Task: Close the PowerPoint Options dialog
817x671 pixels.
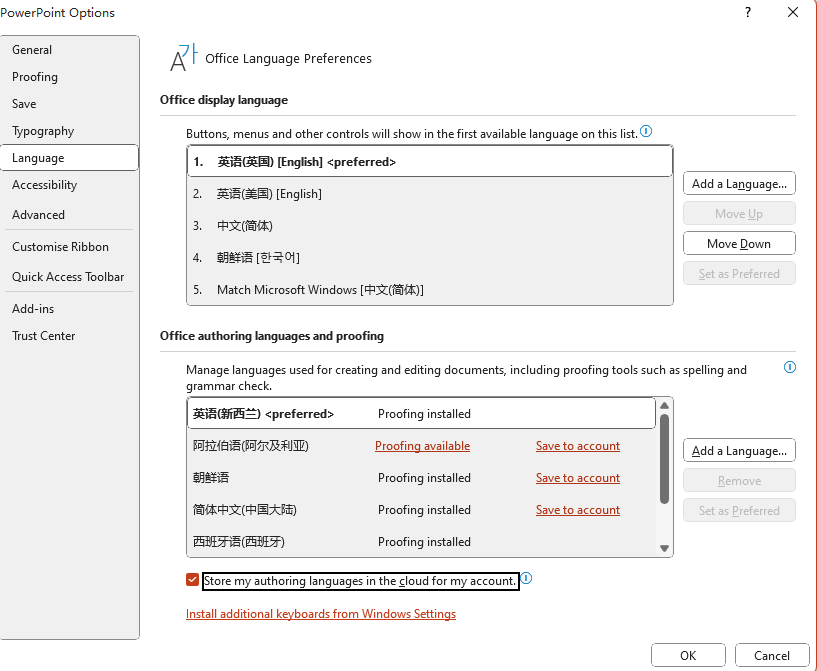Action: [x=793, y=12]
